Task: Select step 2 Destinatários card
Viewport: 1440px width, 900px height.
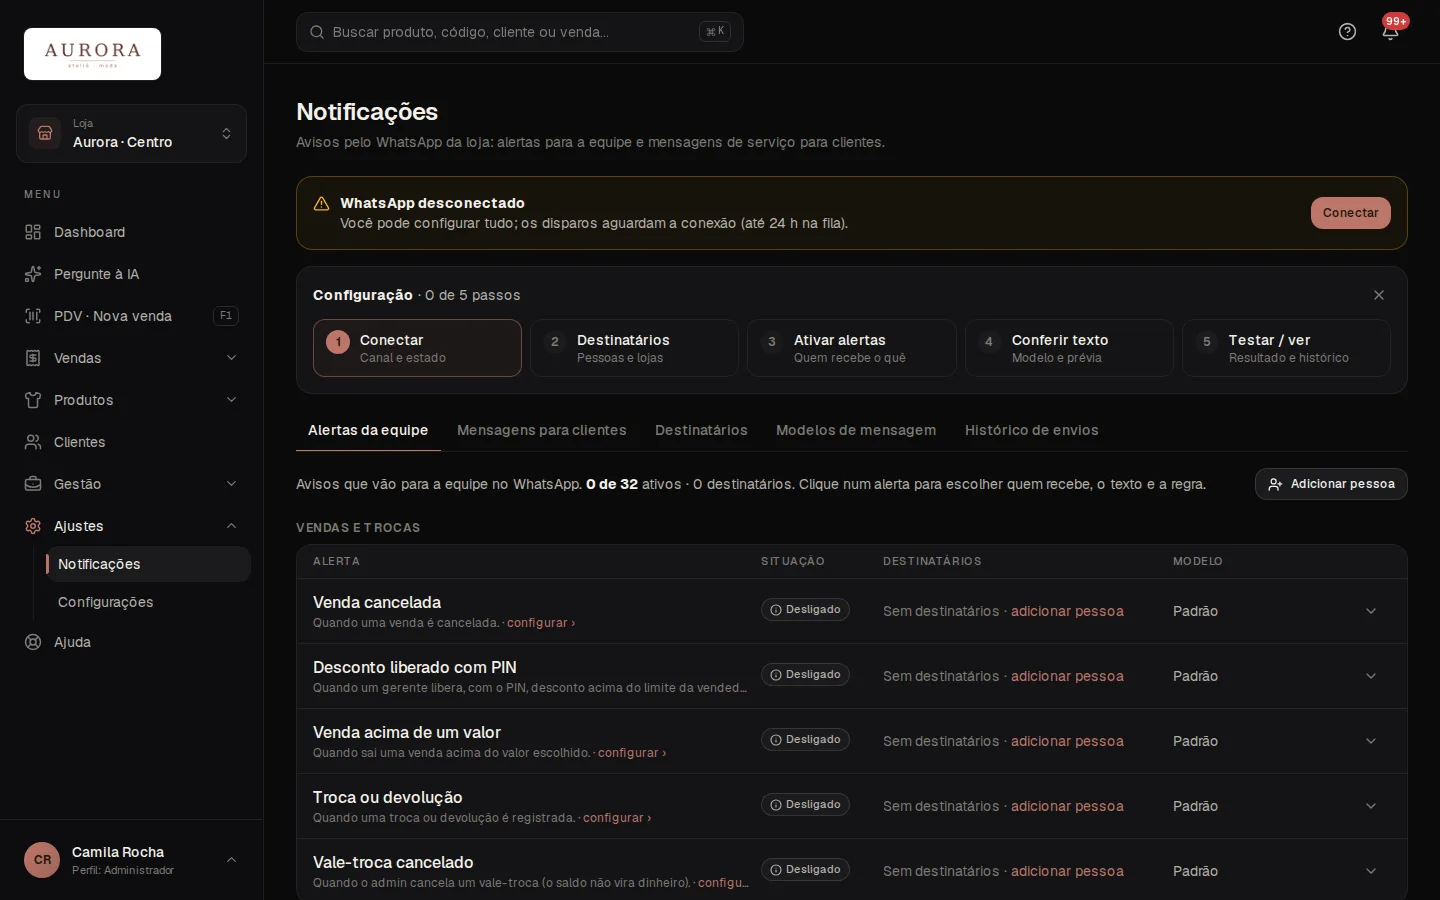Action: coord(634,348)
